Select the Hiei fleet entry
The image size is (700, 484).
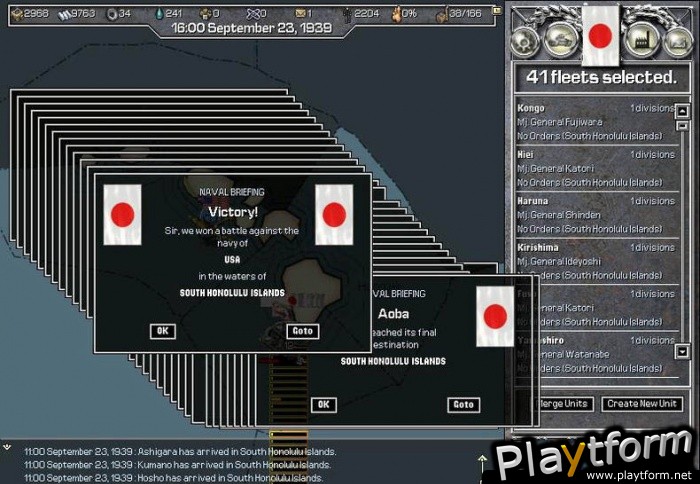tap(596, 168)
